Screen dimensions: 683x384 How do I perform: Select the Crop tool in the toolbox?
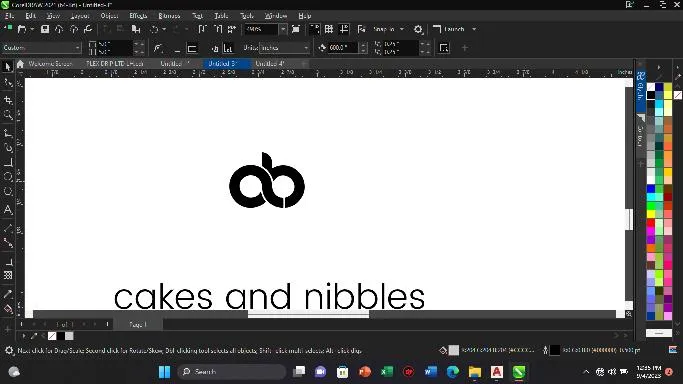(8, 100)
